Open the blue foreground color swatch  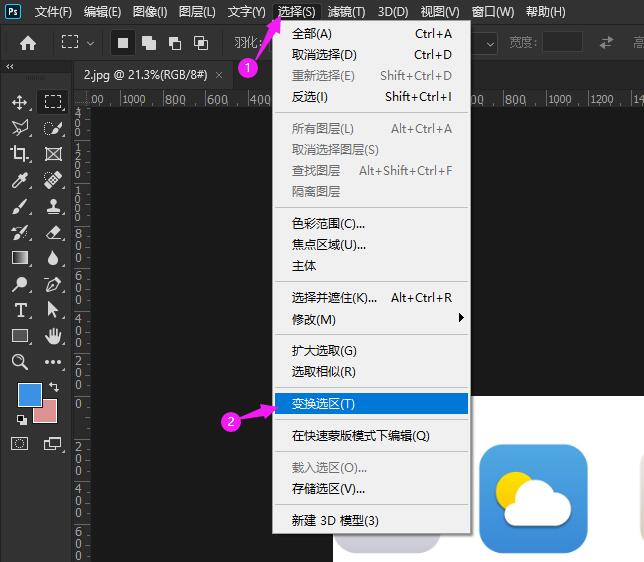(30, 395)
